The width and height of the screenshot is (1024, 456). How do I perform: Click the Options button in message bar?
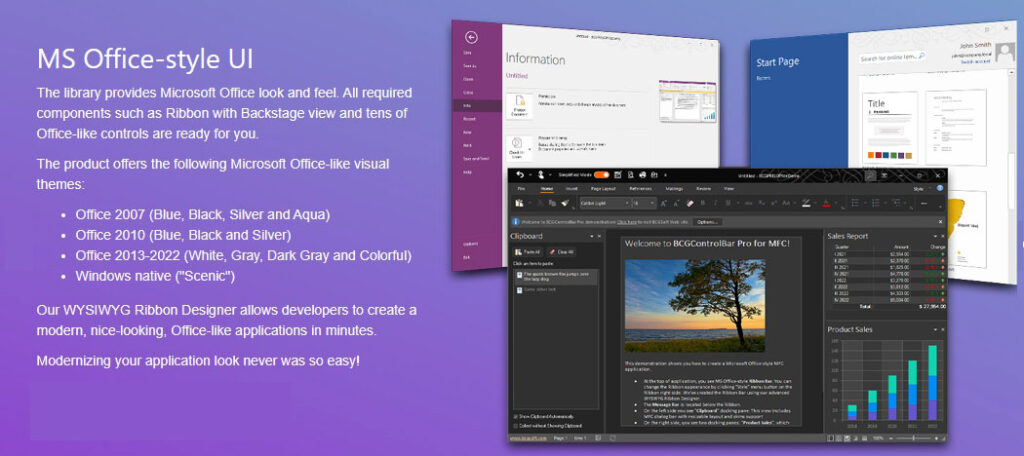pos(707,221)
